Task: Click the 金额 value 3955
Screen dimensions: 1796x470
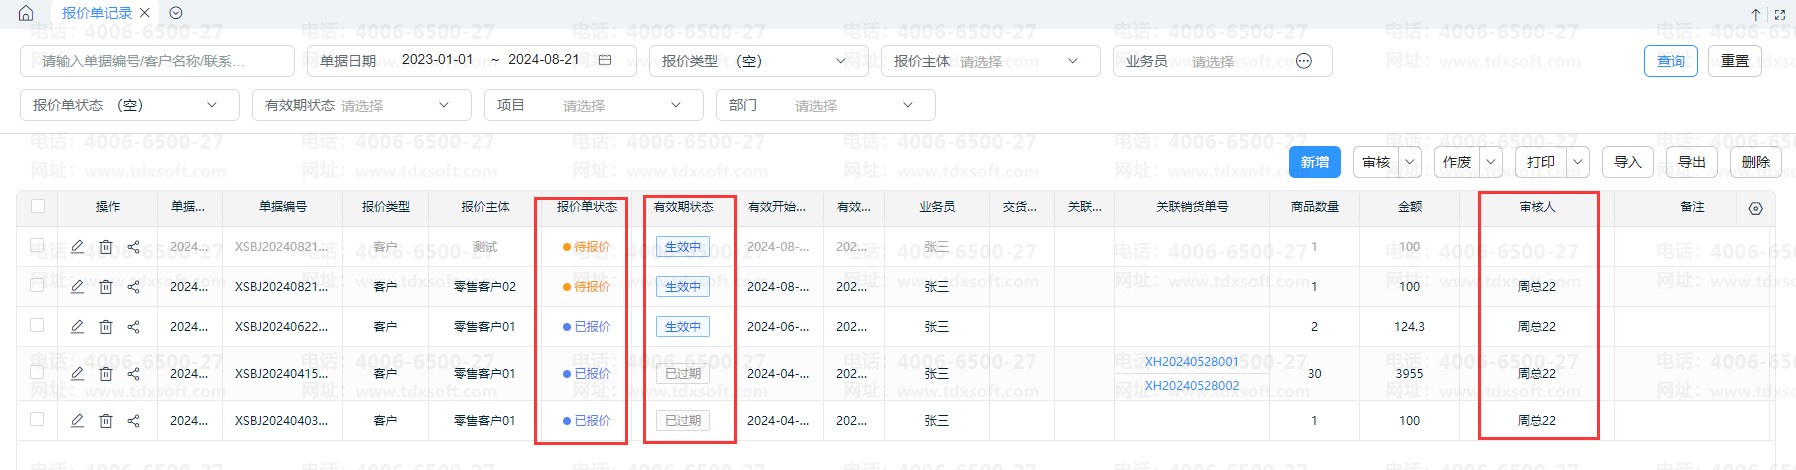Action: [x=1409, y=373]
